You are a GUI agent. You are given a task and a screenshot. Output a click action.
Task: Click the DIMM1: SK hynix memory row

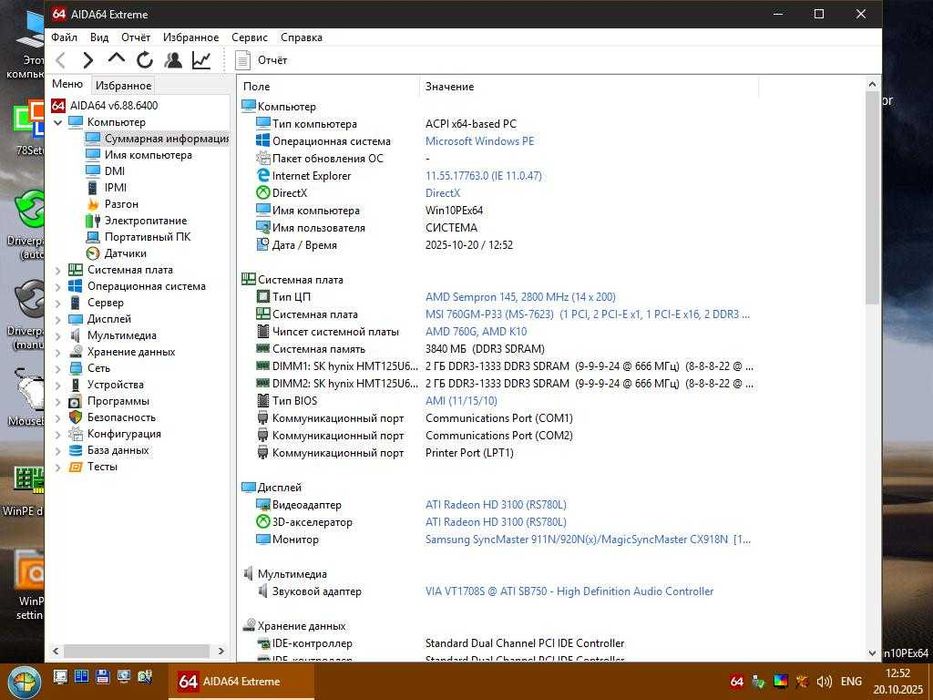(x=505, y=366)
